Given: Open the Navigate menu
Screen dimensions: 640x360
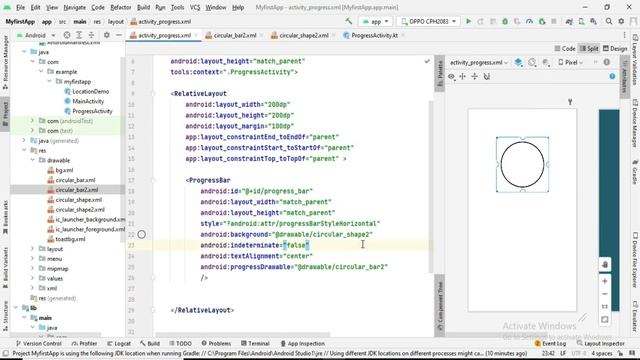Looking at the screenshot, I should coord(75,7).
